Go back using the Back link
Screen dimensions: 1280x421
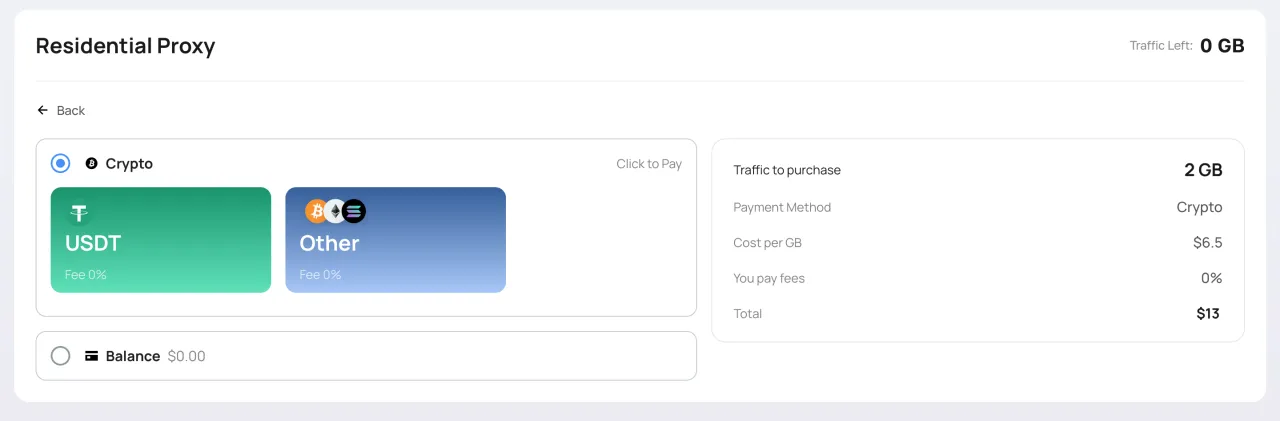[x=70, y=110]
